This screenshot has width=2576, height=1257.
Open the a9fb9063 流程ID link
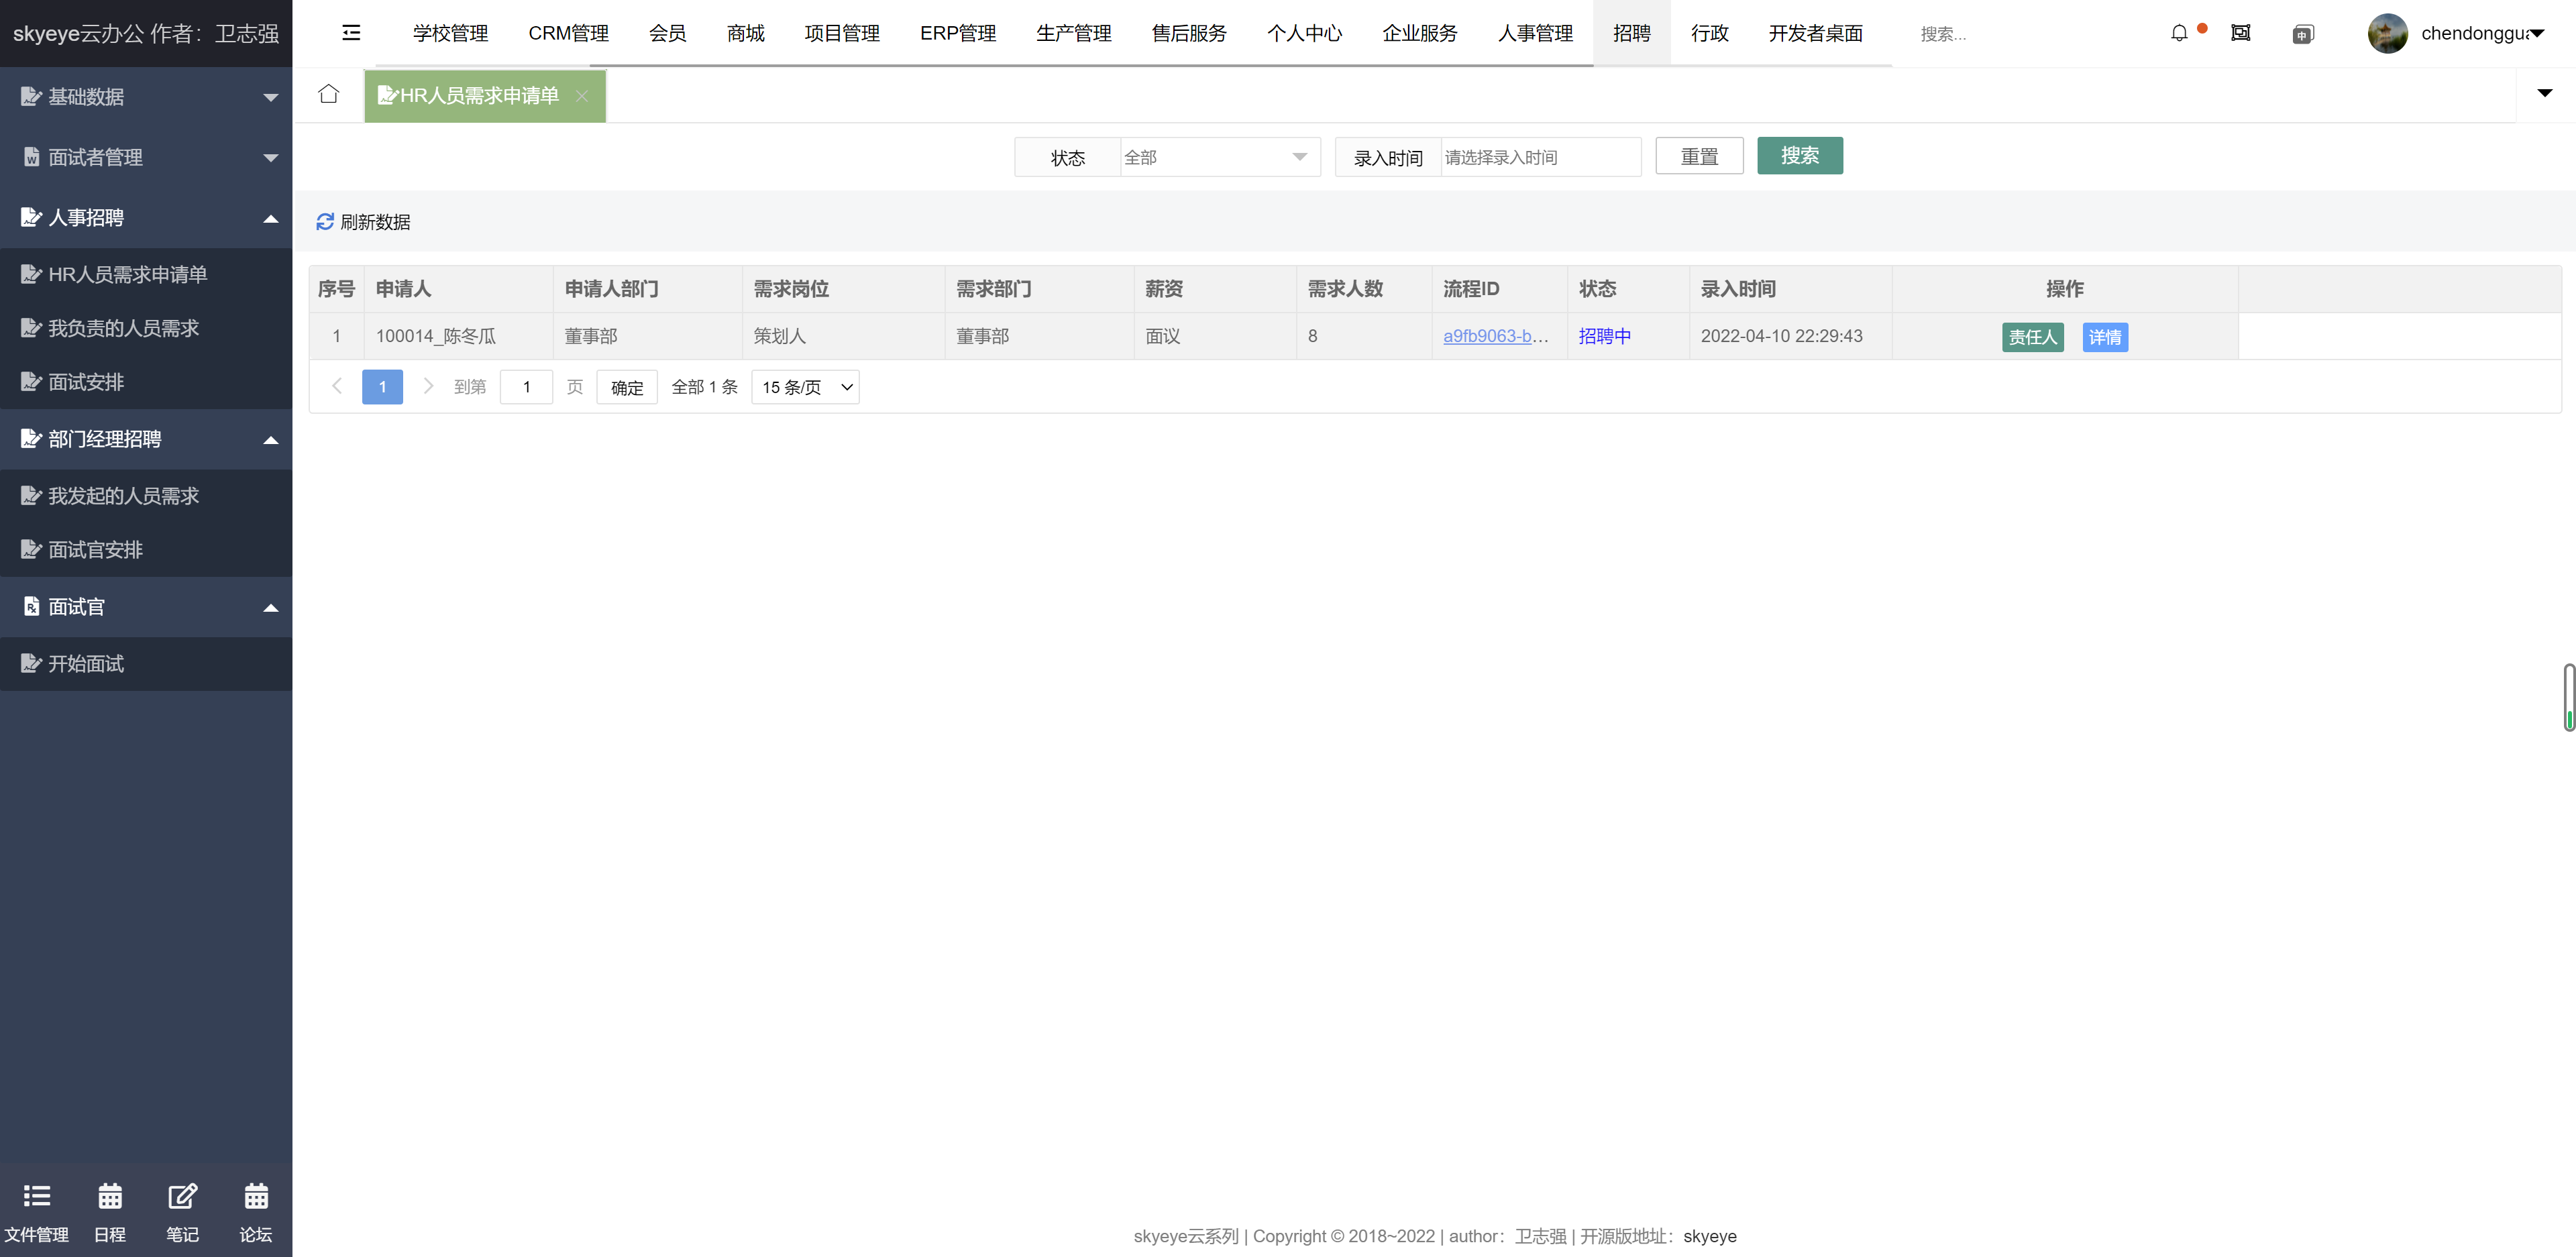click(1496, 336)
